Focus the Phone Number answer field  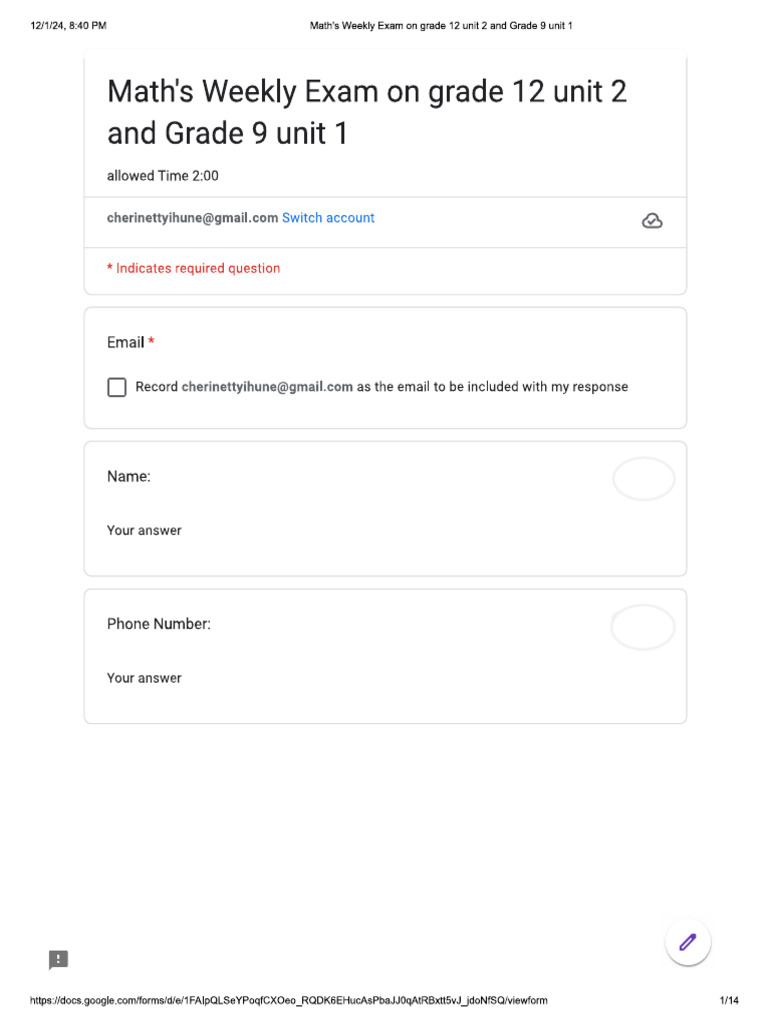(145, 678)
